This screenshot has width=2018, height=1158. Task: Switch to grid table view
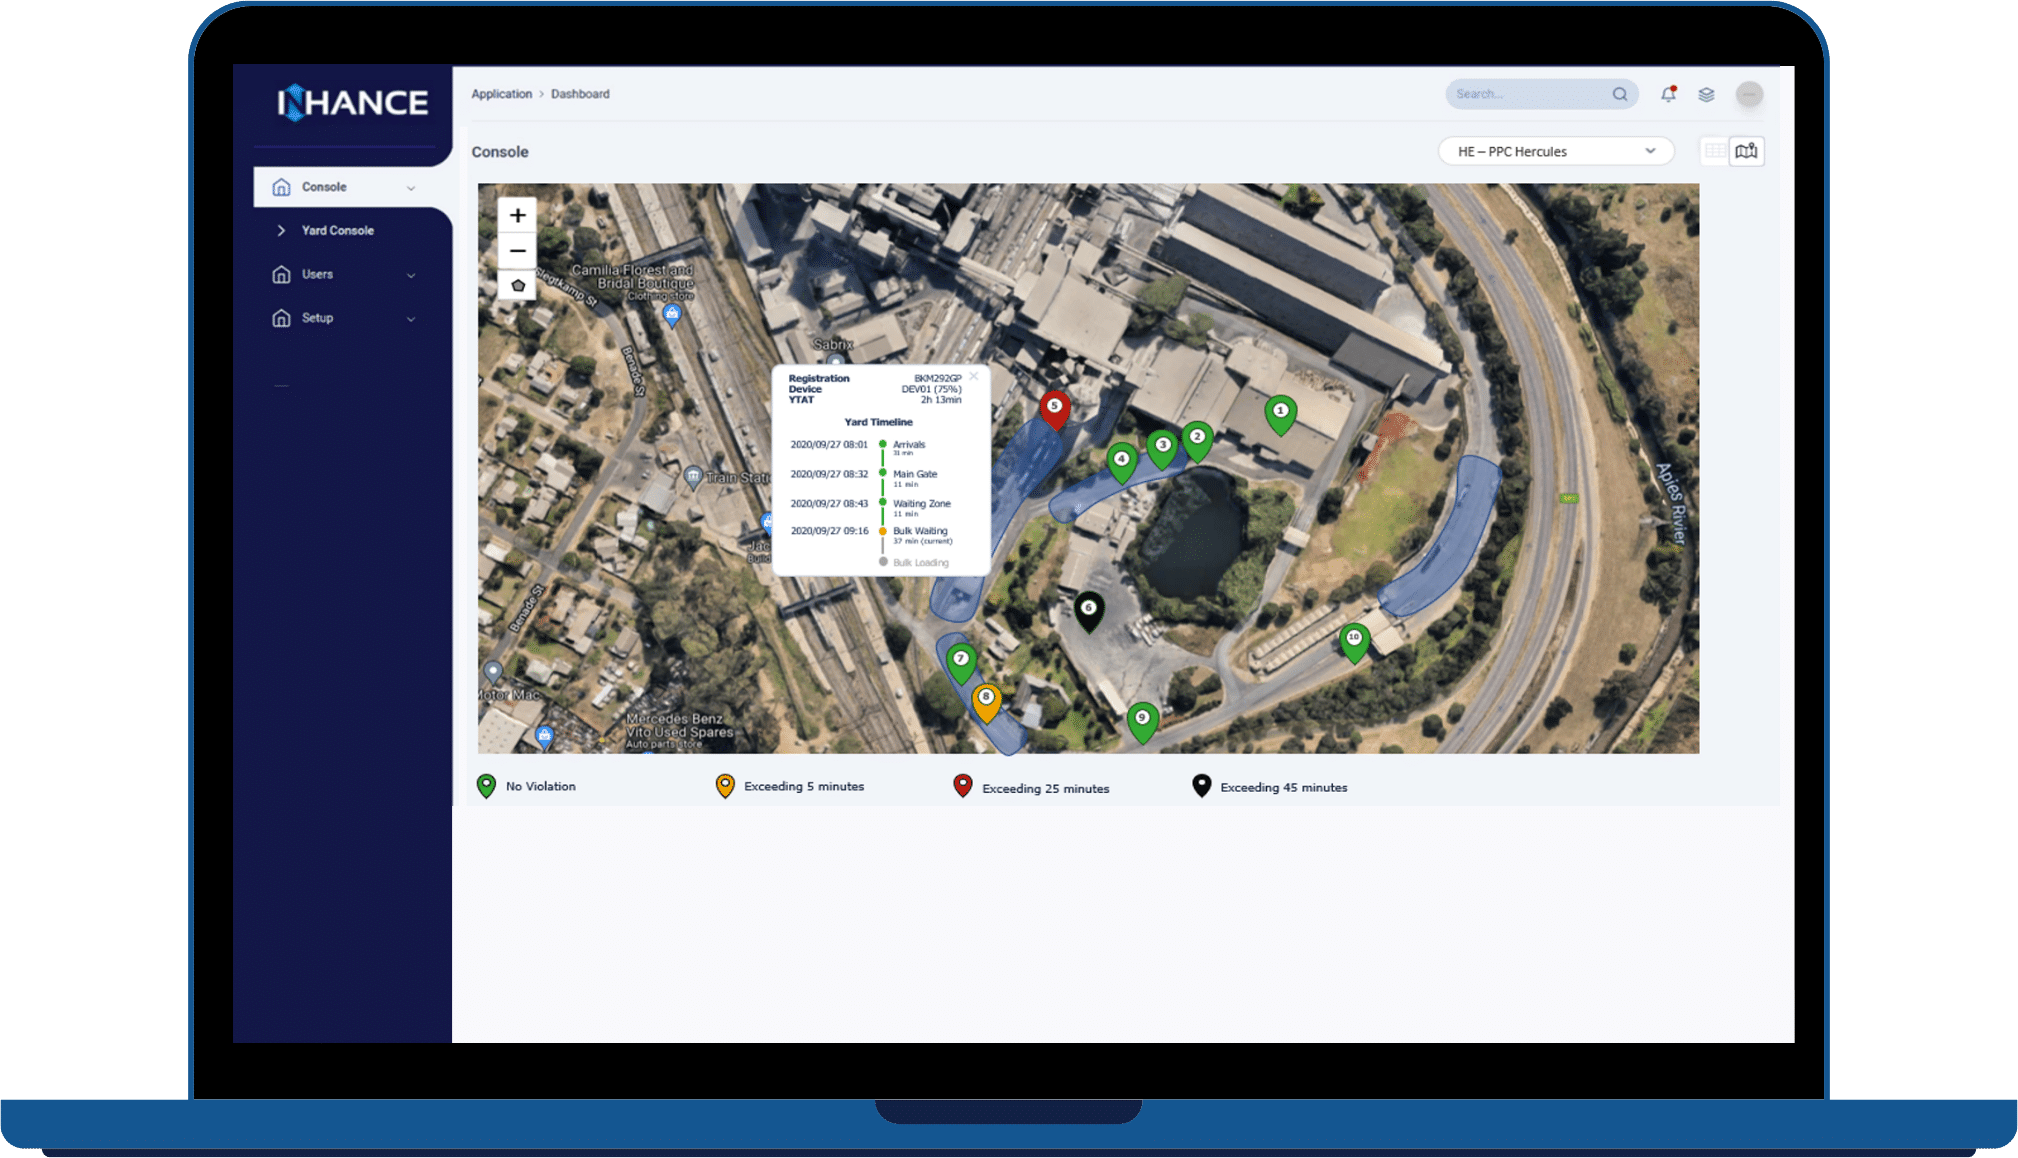[1714, 151]
